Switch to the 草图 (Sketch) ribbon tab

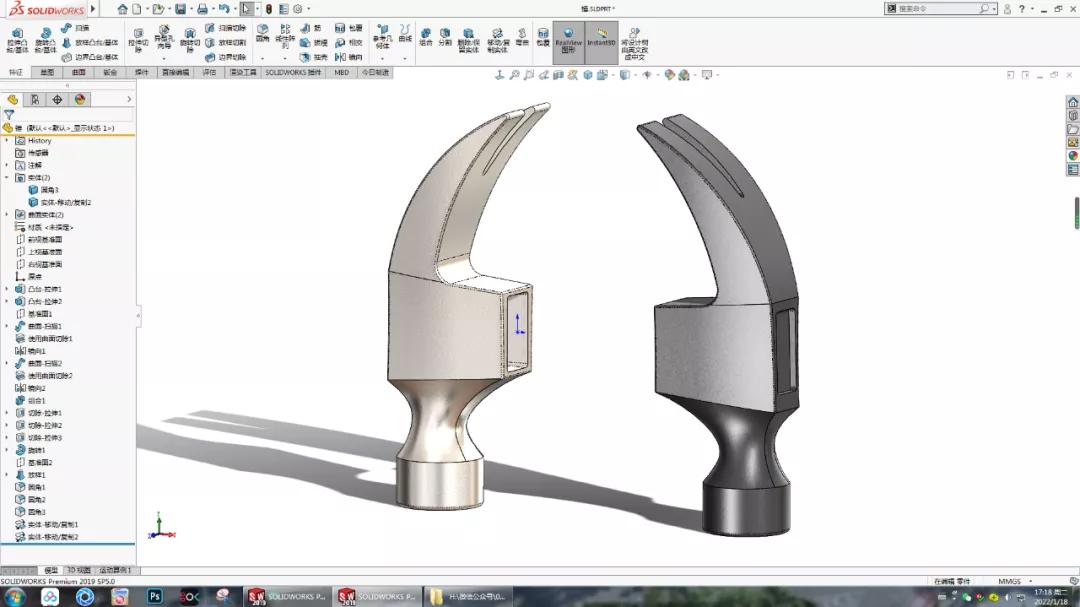tap(46, 72)
